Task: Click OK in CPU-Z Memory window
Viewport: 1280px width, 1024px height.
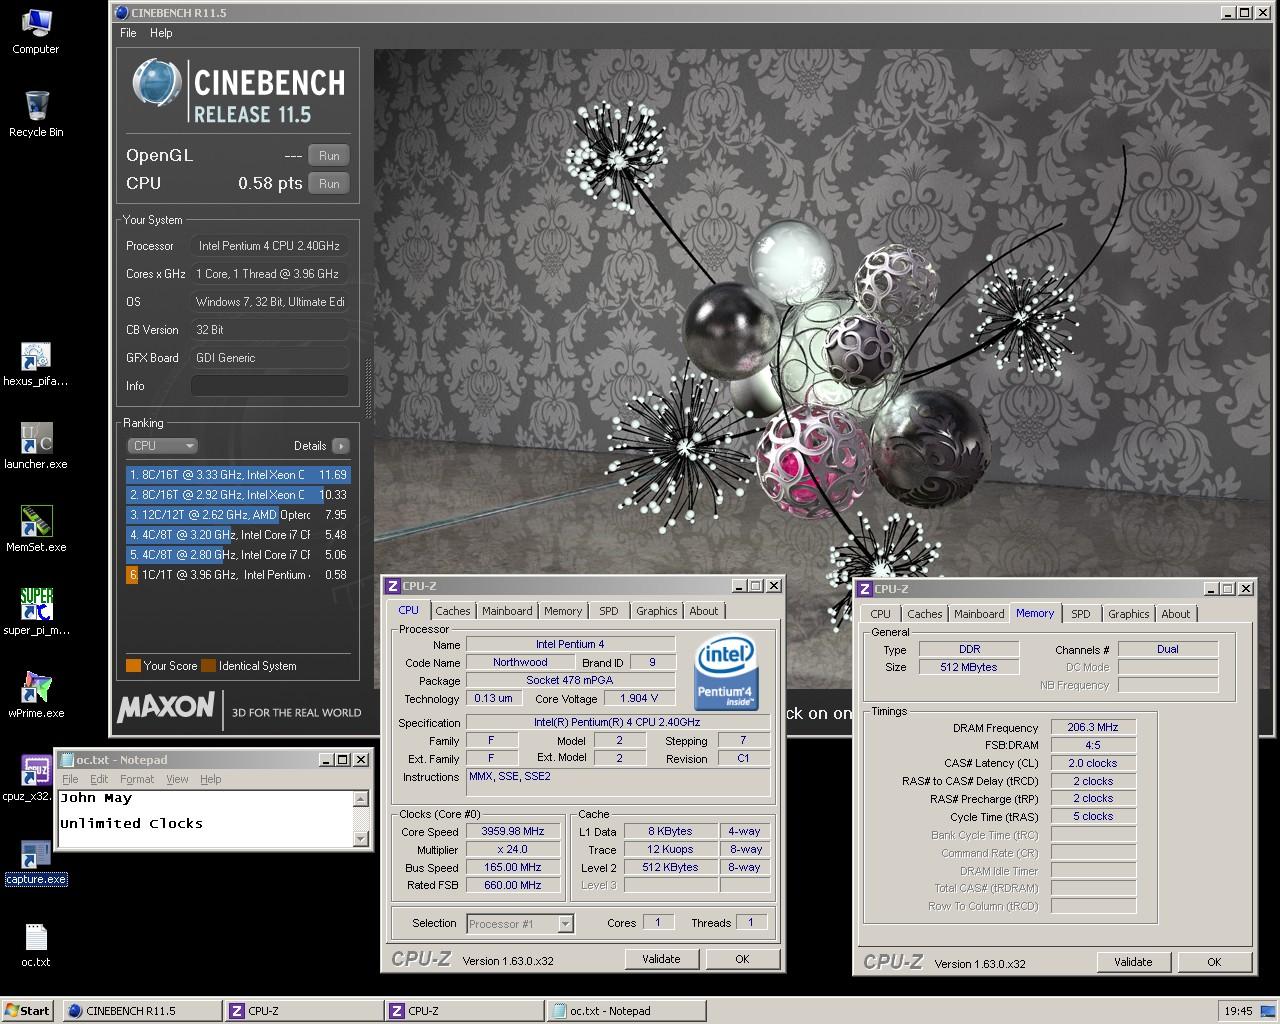Action: tap(1214, 962)
